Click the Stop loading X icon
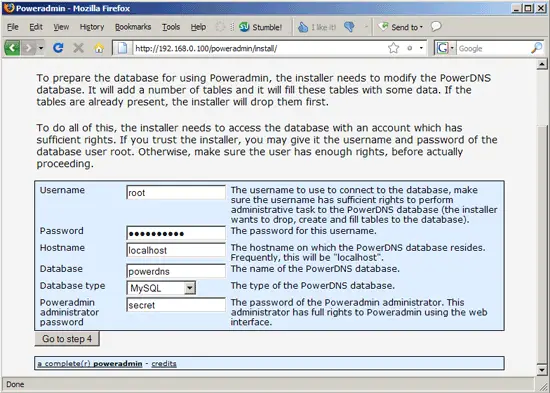 point(79,48)
